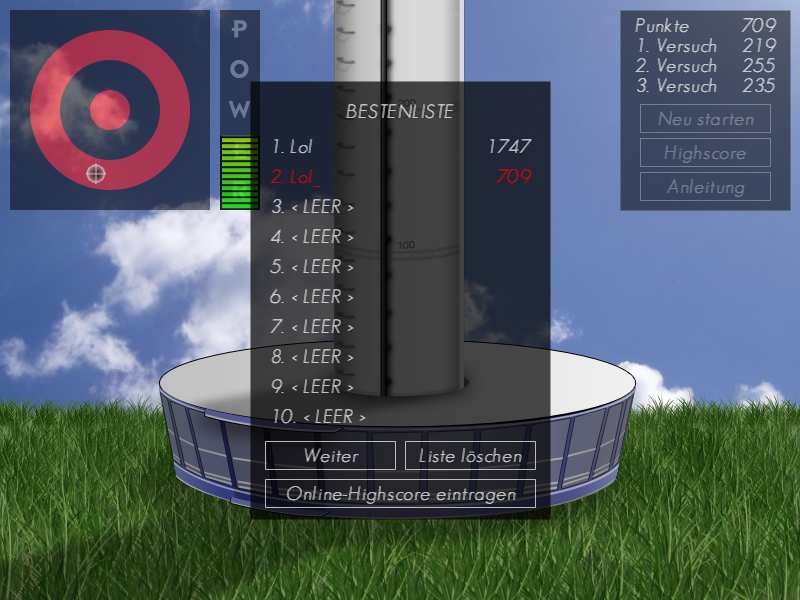Click the outer red ring of the target

[45, 110]
